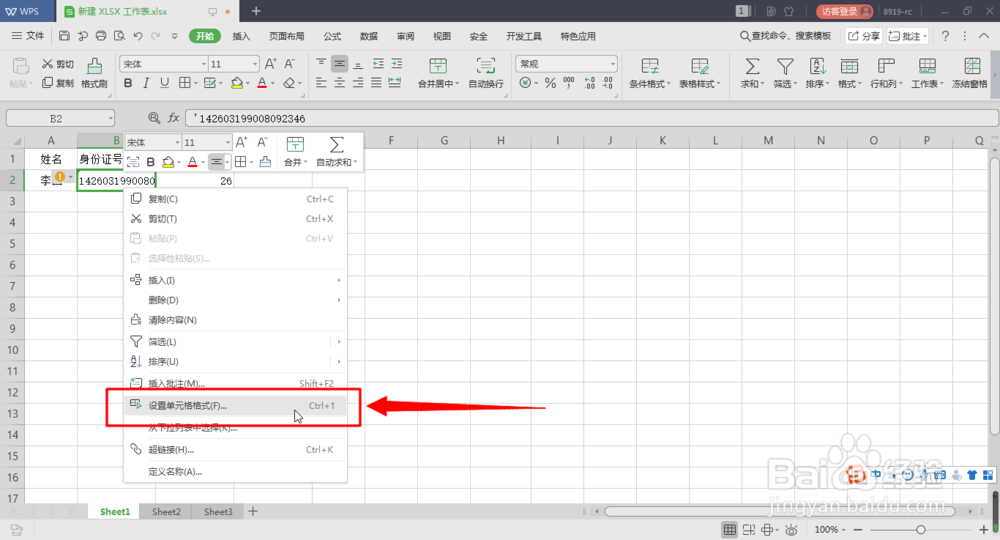Toggle Italic in the ribbon

(x=146, y=83)
